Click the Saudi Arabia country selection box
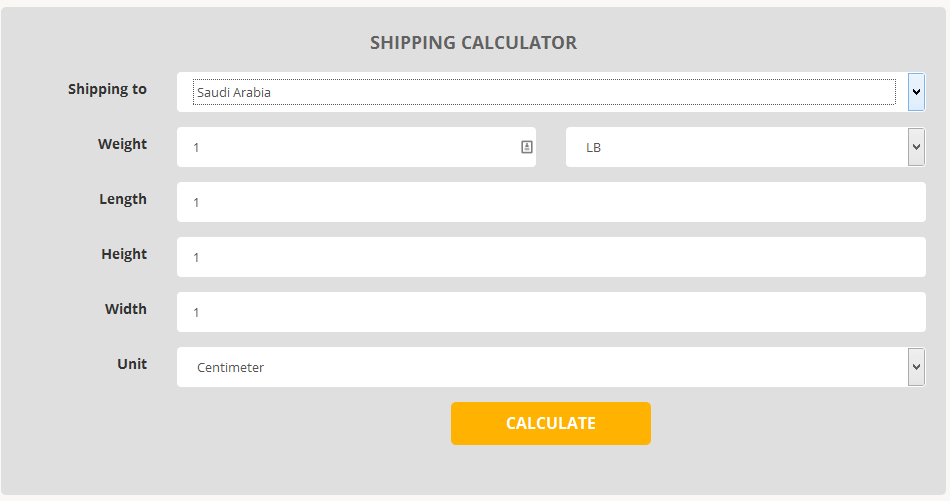The height and width of the screenshot is (501, 950). click(x=543, y=92)
